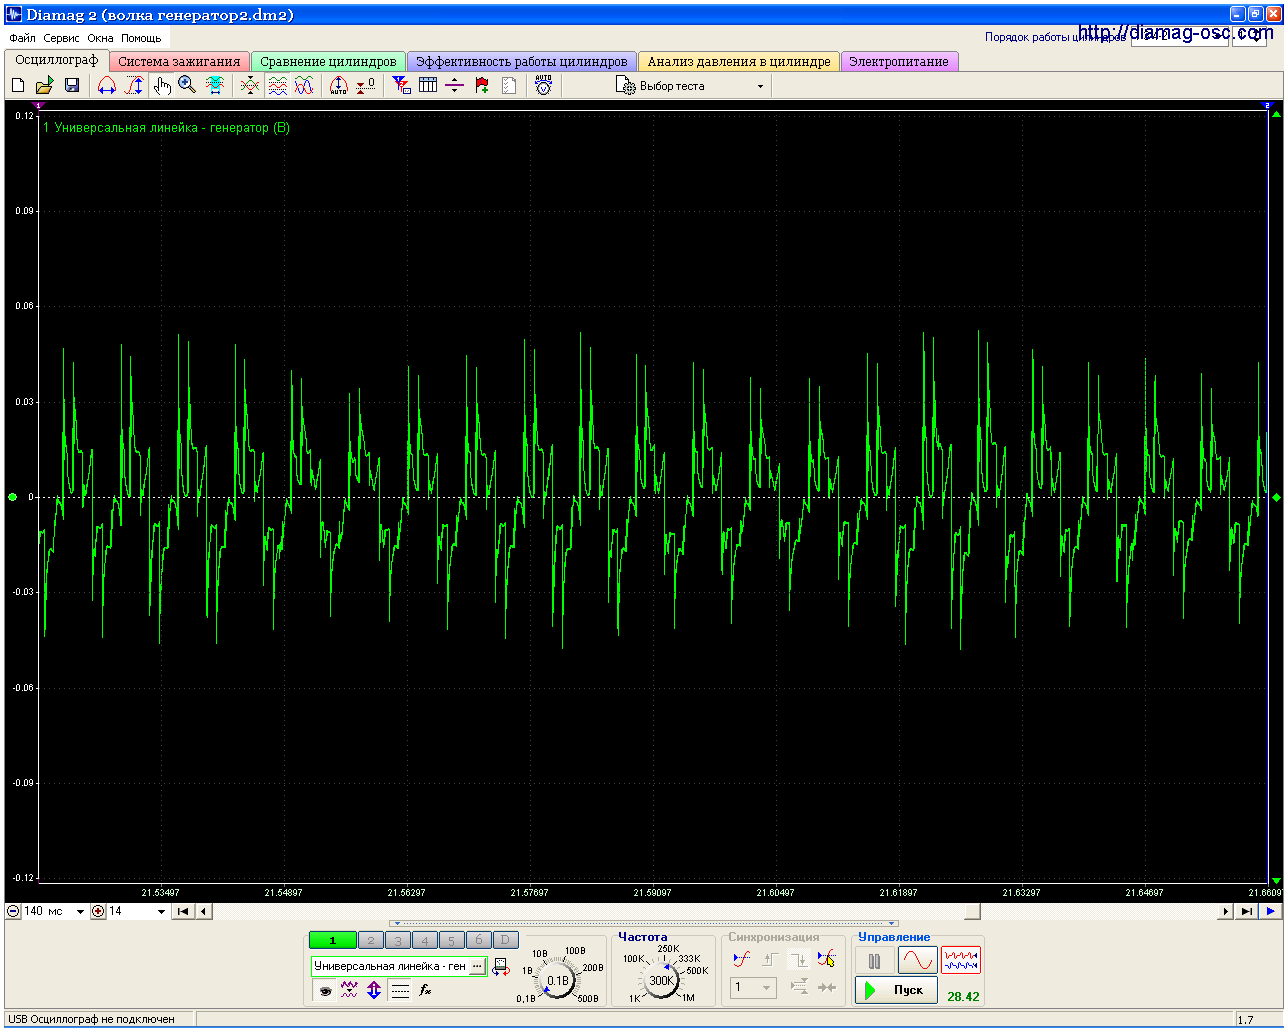Toggle the line style icon
Image resolution: width=1288 pixels, height=1032 pixels.
pos(400,991)
